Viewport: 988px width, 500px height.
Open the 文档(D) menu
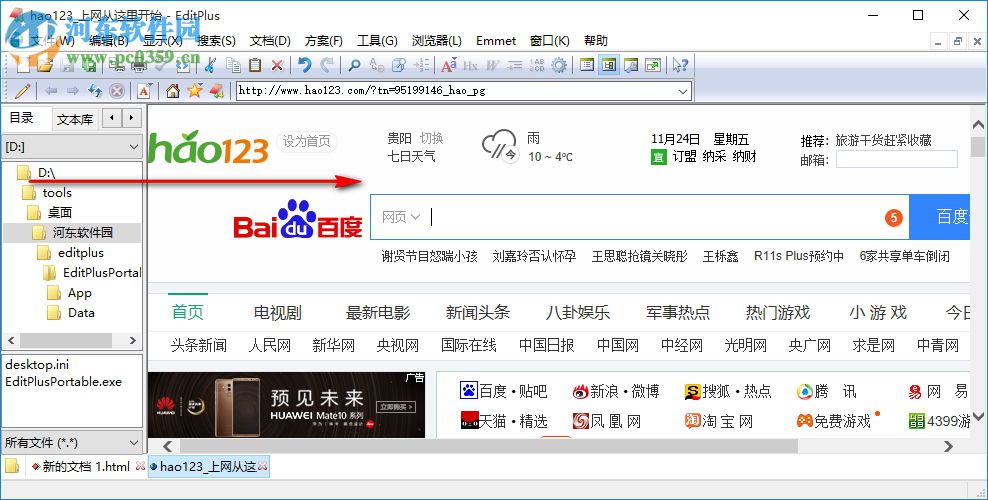pos(270,41)
